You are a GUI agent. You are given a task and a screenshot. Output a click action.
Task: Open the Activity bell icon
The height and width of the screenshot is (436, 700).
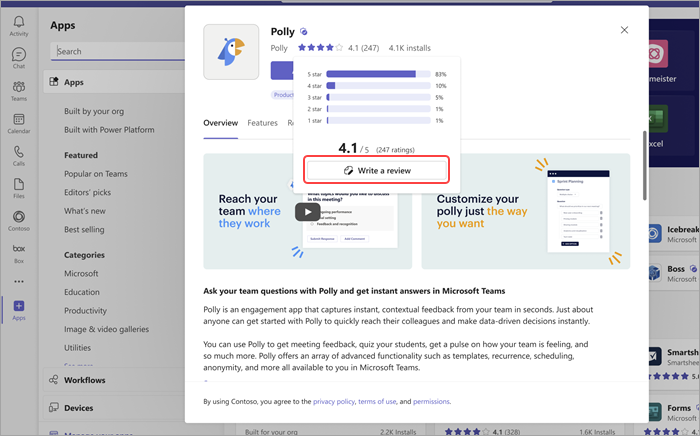click(19, 21)
